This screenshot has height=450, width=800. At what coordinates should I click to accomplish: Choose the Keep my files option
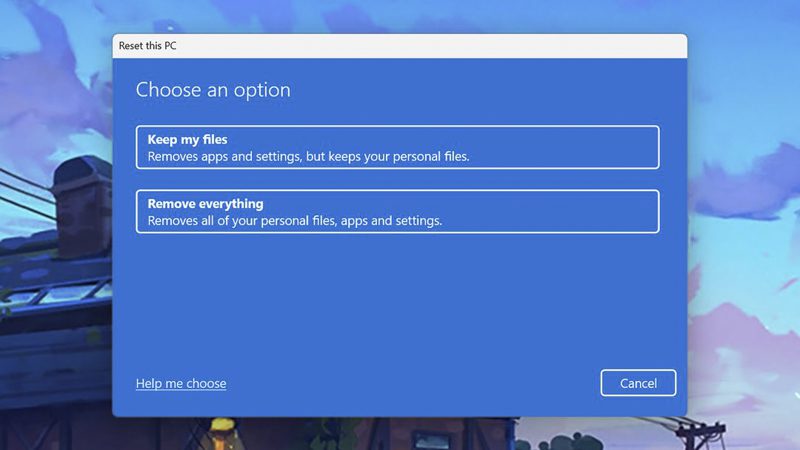[x=397, y=147]
